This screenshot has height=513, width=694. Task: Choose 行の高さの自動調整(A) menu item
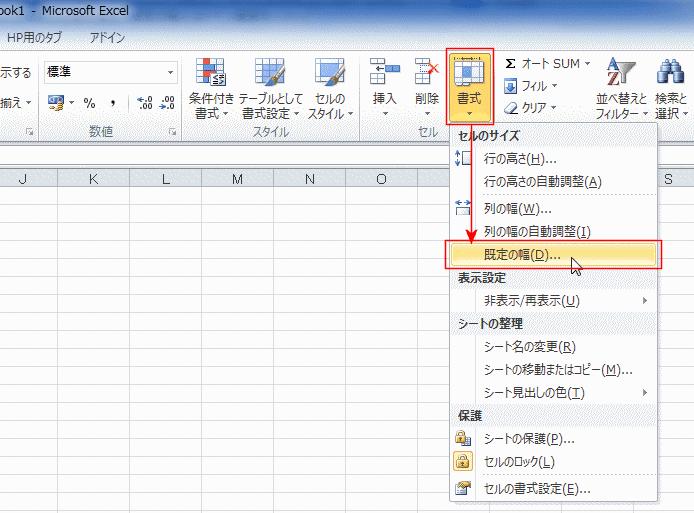[x=553, y=181]
